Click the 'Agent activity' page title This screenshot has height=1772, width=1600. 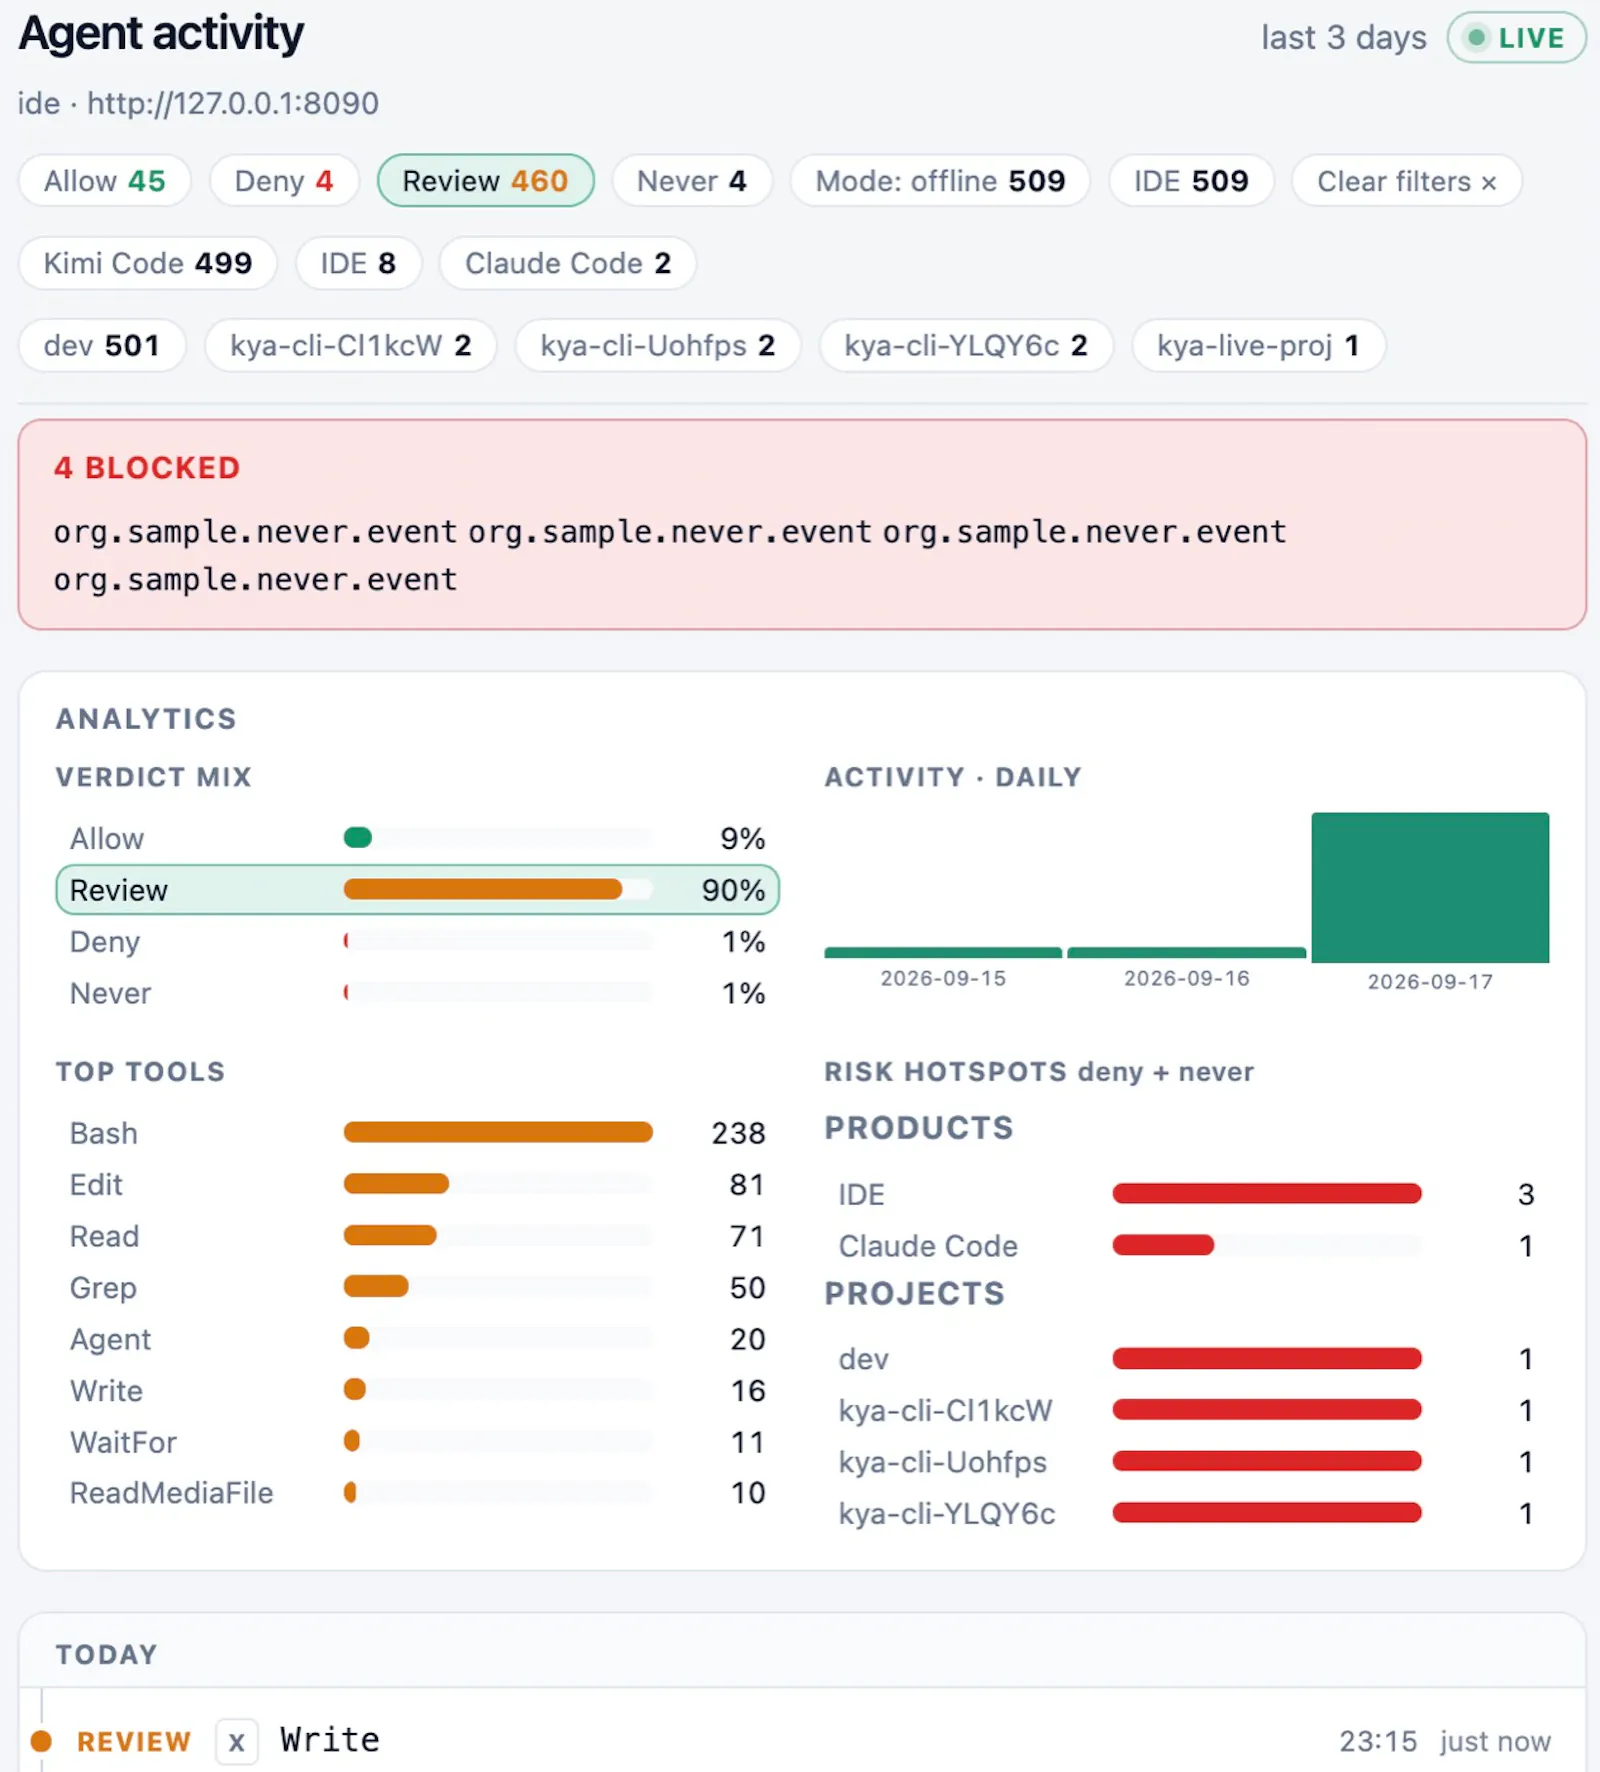tap(161, 34)
